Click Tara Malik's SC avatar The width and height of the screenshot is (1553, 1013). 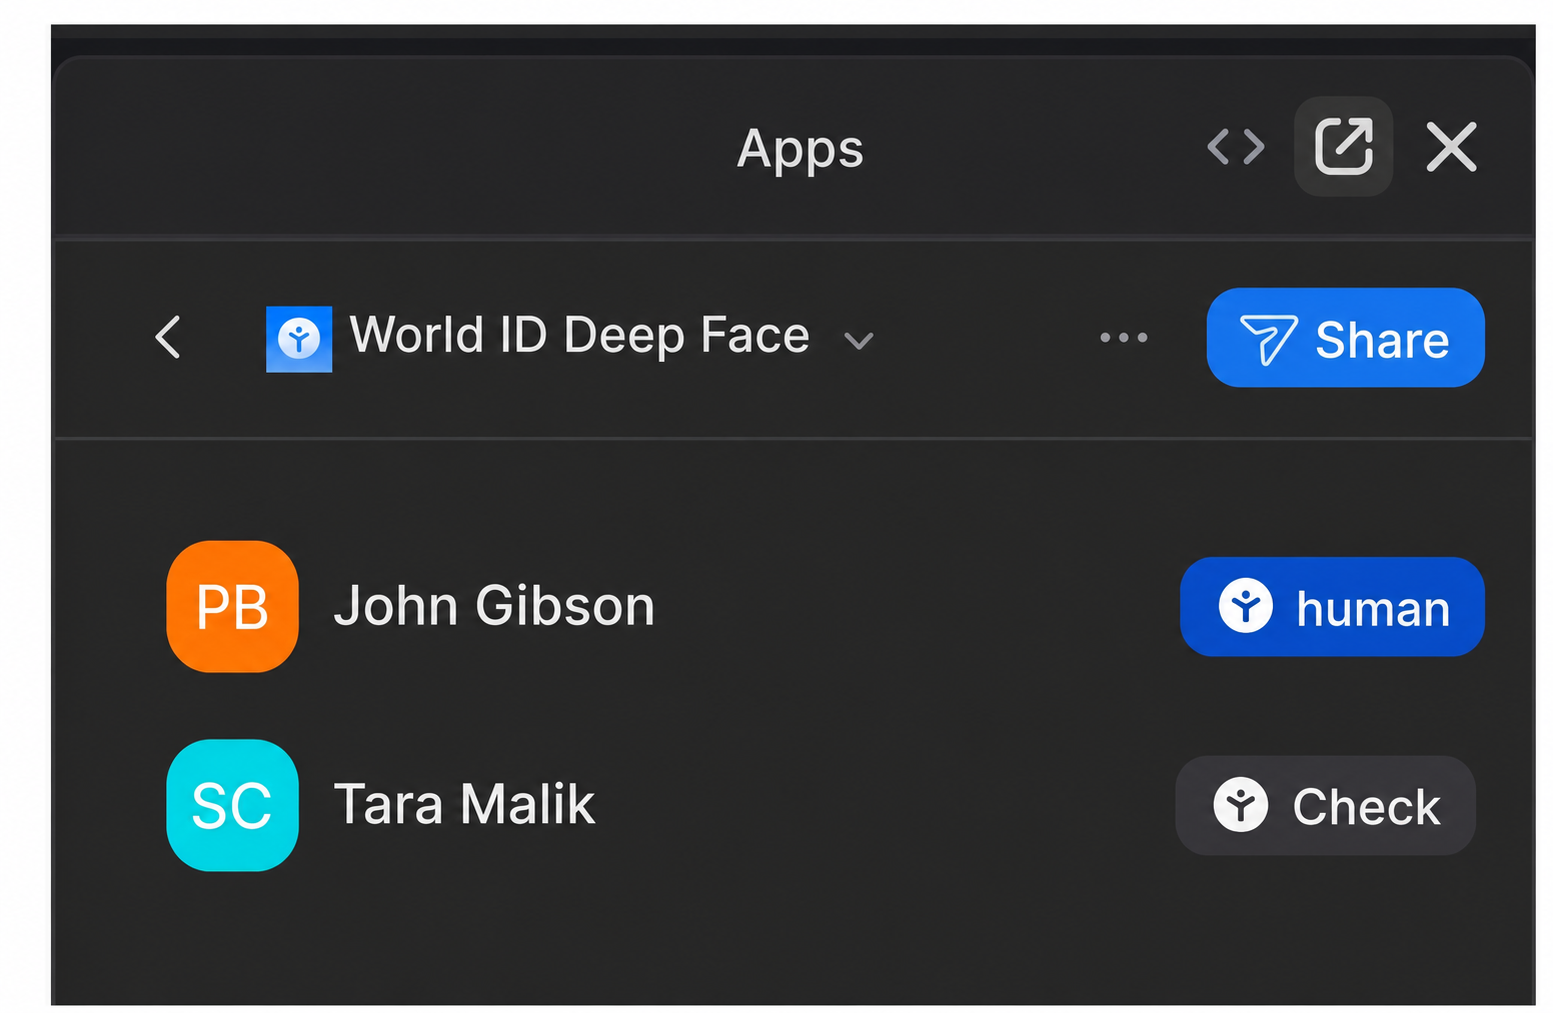(233, 805)
